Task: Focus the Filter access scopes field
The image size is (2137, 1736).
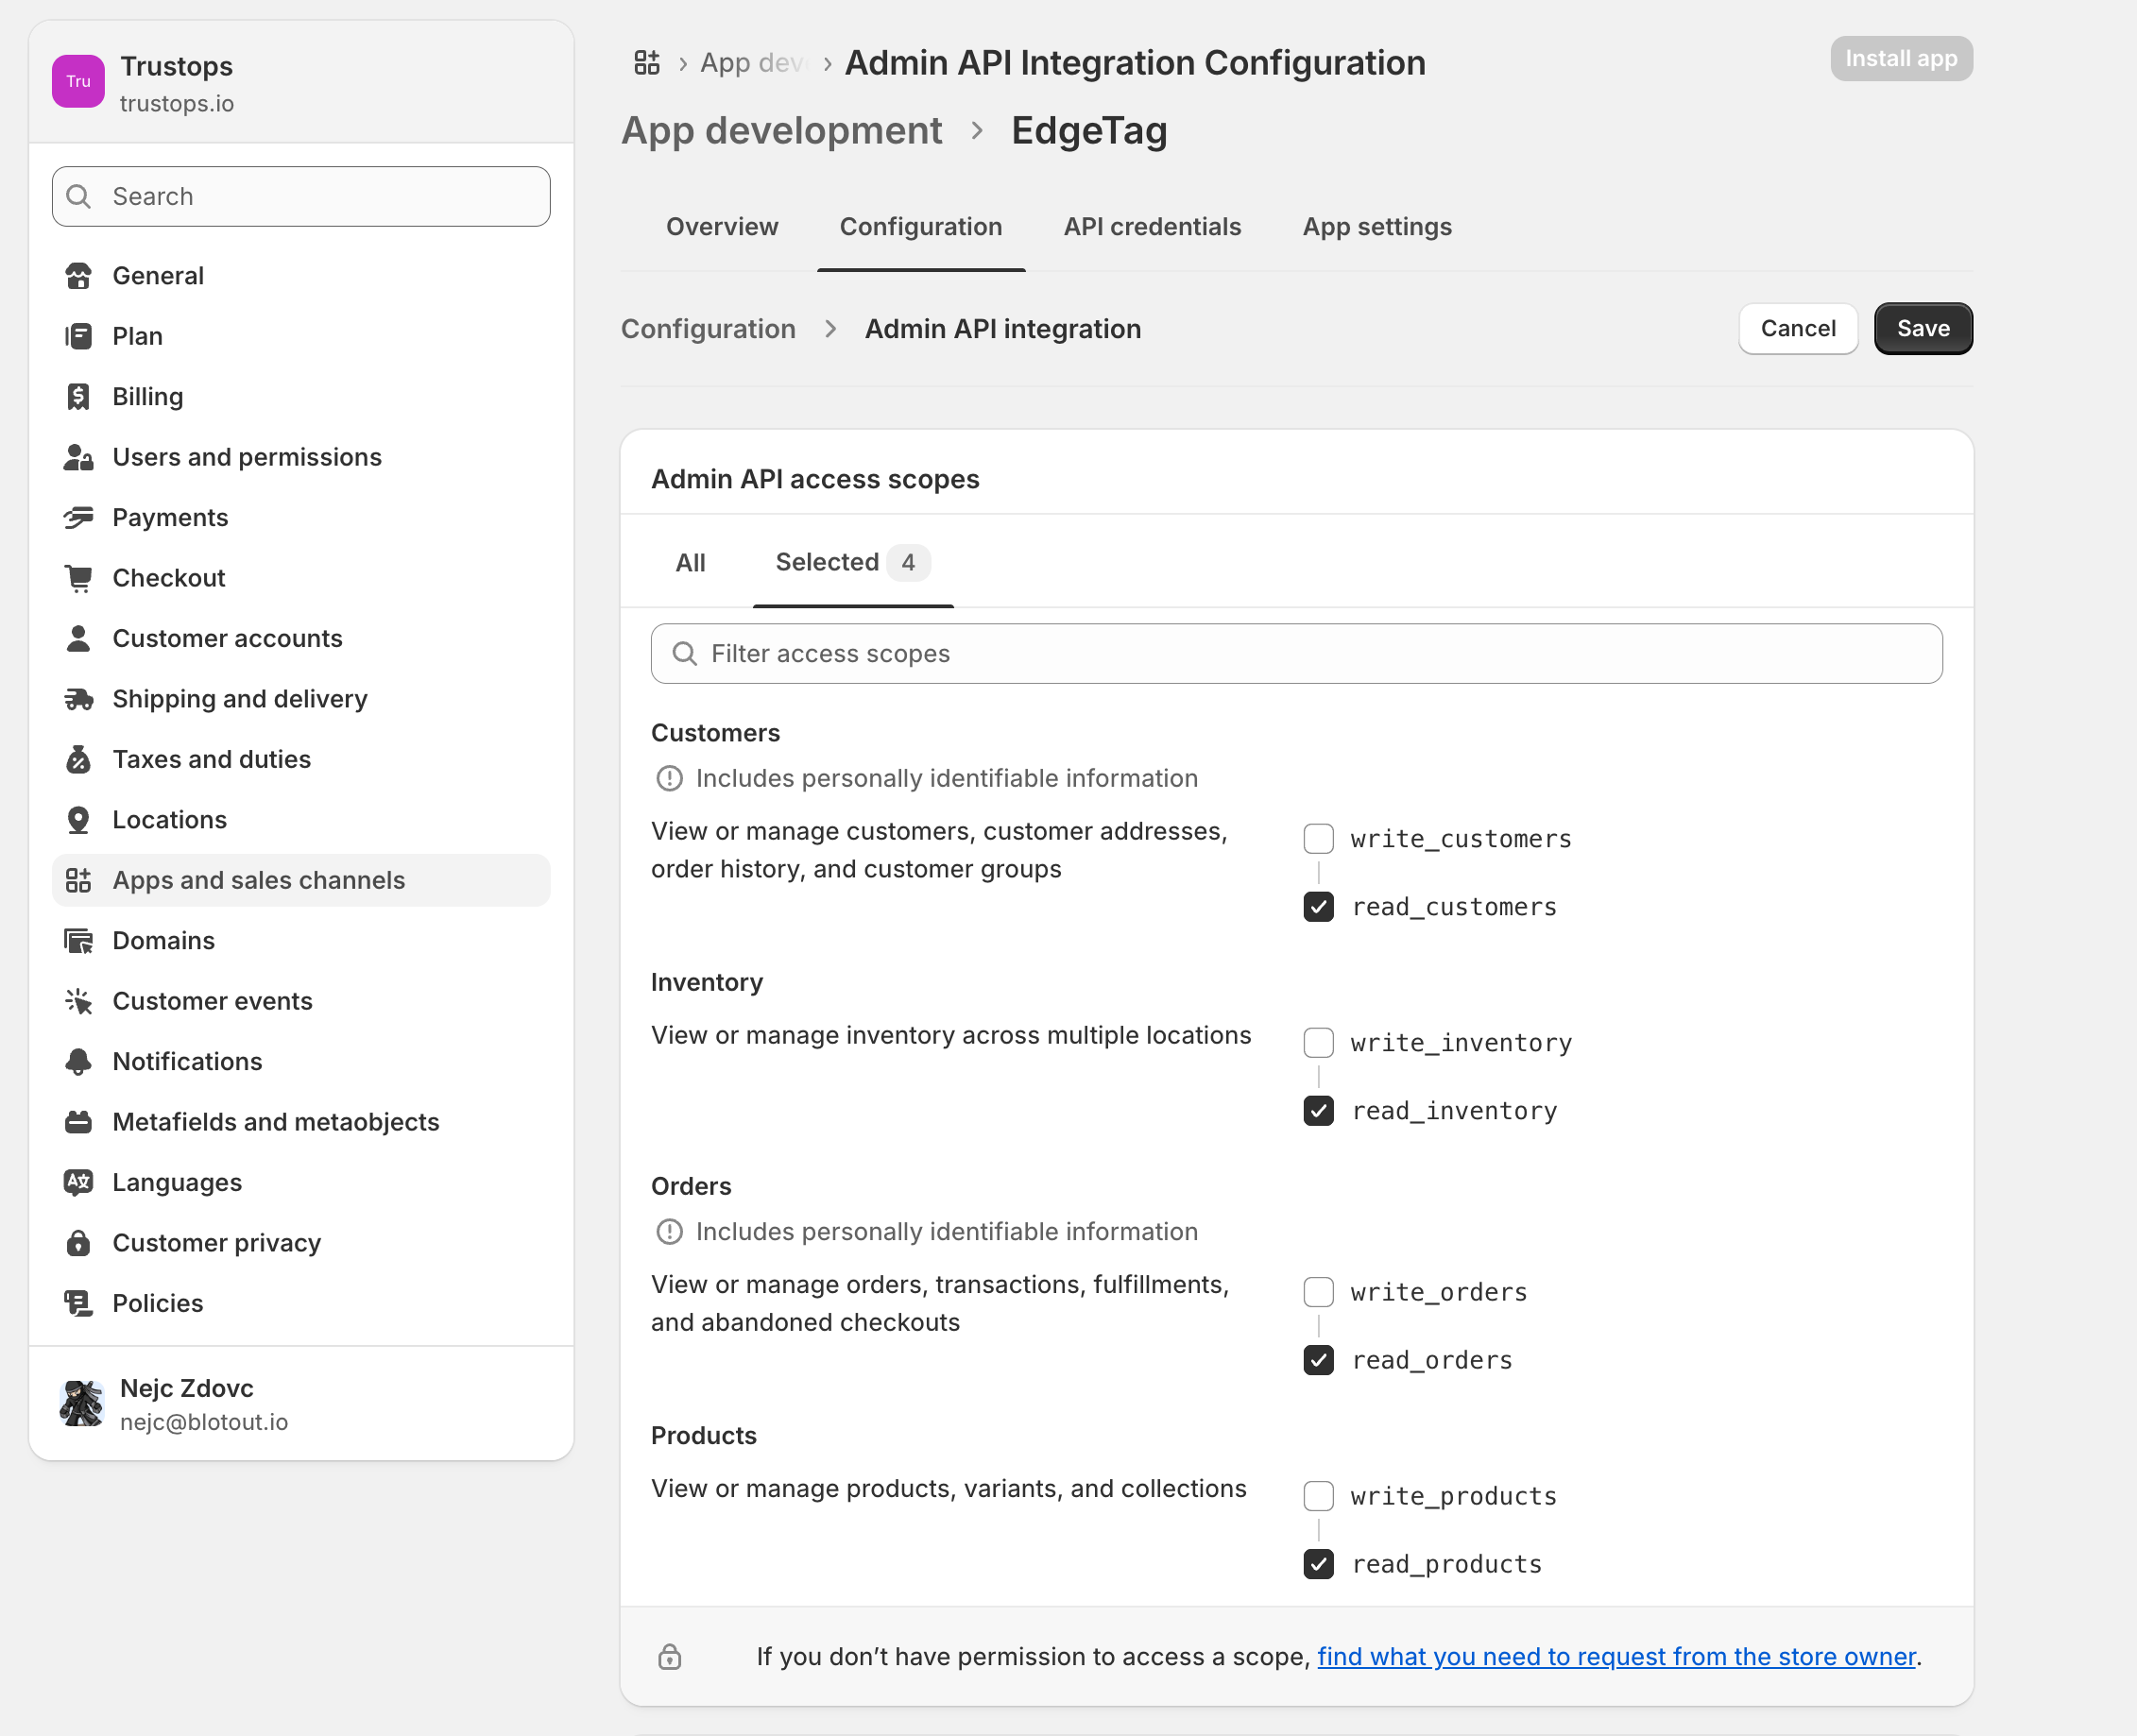Action: [x=1296, y=654]
